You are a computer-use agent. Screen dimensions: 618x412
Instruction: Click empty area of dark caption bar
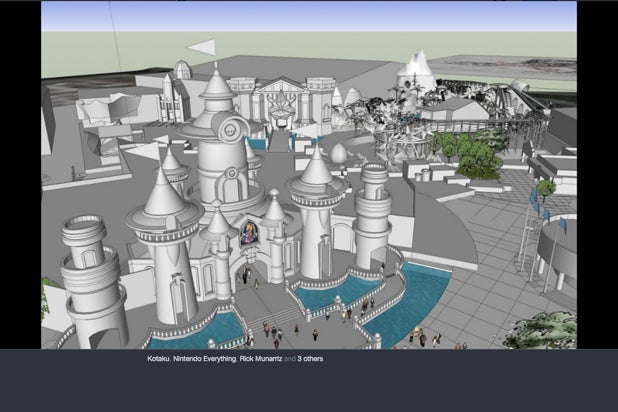click(450, 385)
